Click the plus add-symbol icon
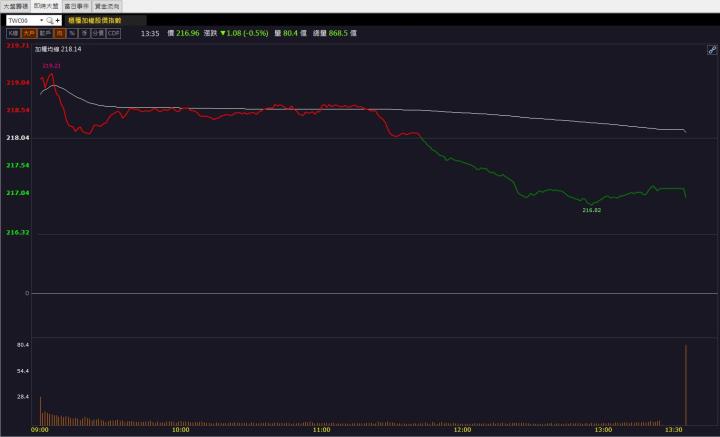Image resolution: width=720 pixels, height=437 pixels. click(57, 20)
